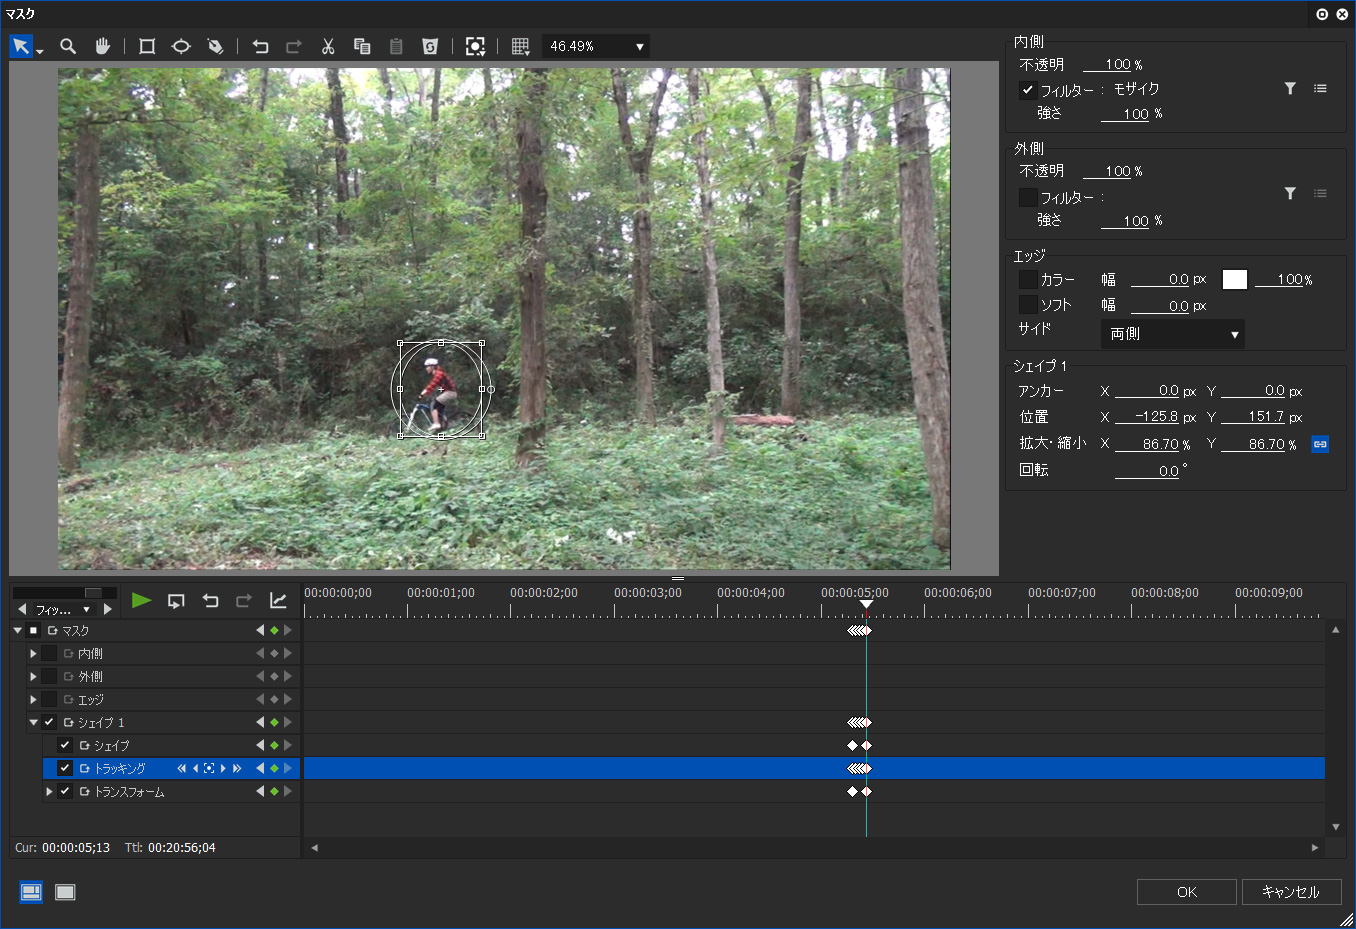Disable the inner フィルター mosaic checkbox
Viewport: 1356px width, 929px height.
pyautogui.click(x=1027, y=90)
